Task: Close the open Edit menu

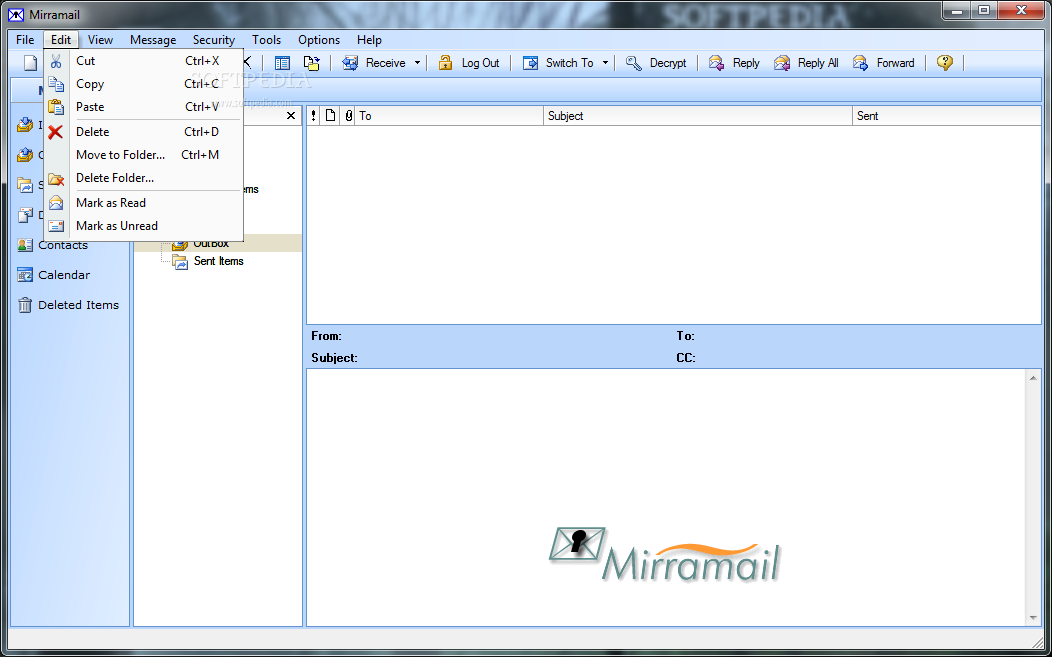Action: click(61, 40)
